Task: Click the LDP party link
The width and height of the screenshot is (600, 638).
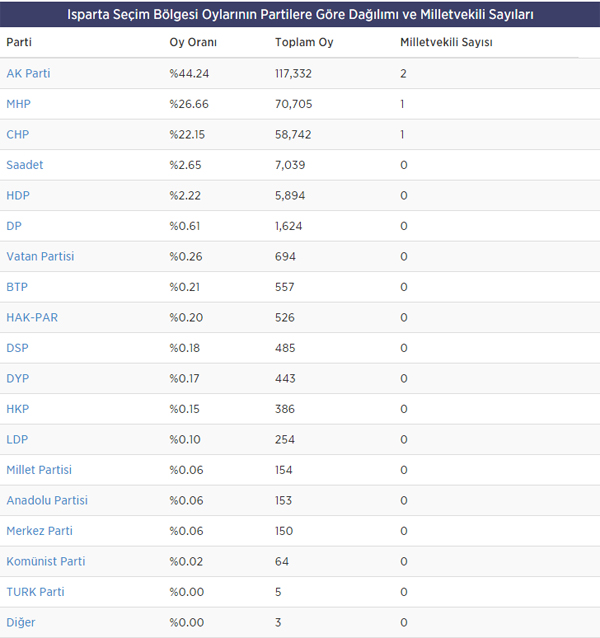Action: tap(17, 440)
